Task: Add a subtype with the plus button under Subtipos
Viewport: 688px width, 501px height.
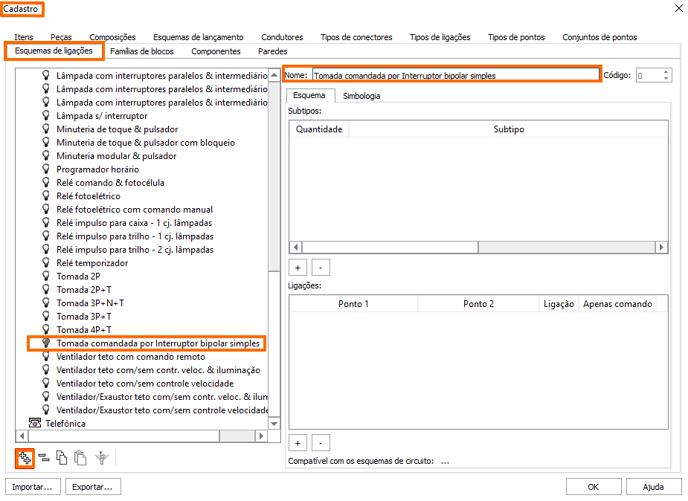Action: tap(298, 268)
